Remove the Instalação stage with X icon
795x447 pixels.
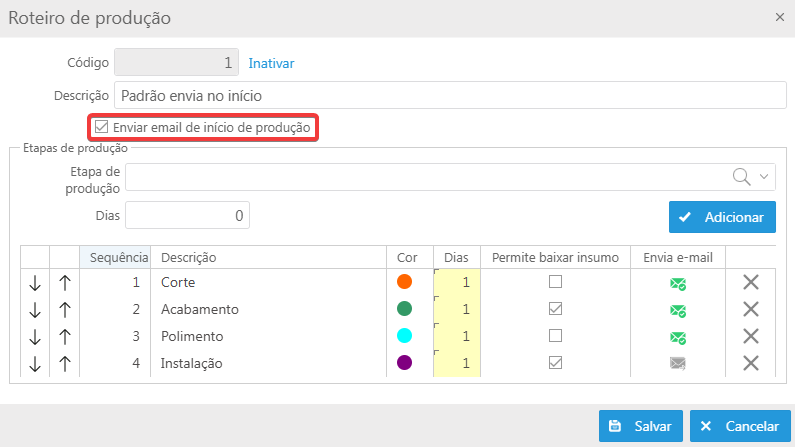(751, 363)
